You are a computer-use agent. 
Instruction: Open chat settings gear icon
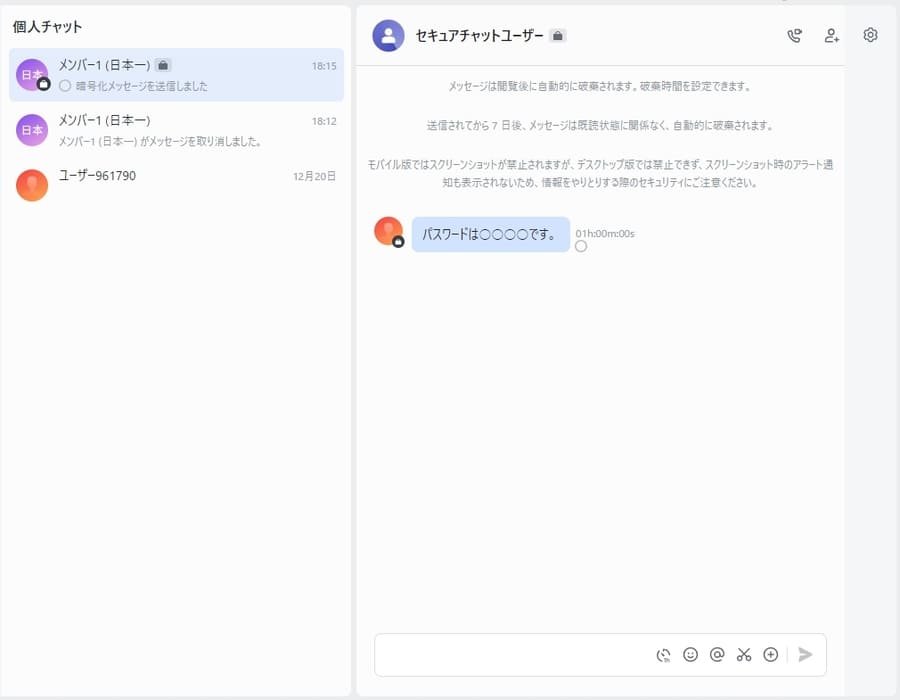(870, 35)
